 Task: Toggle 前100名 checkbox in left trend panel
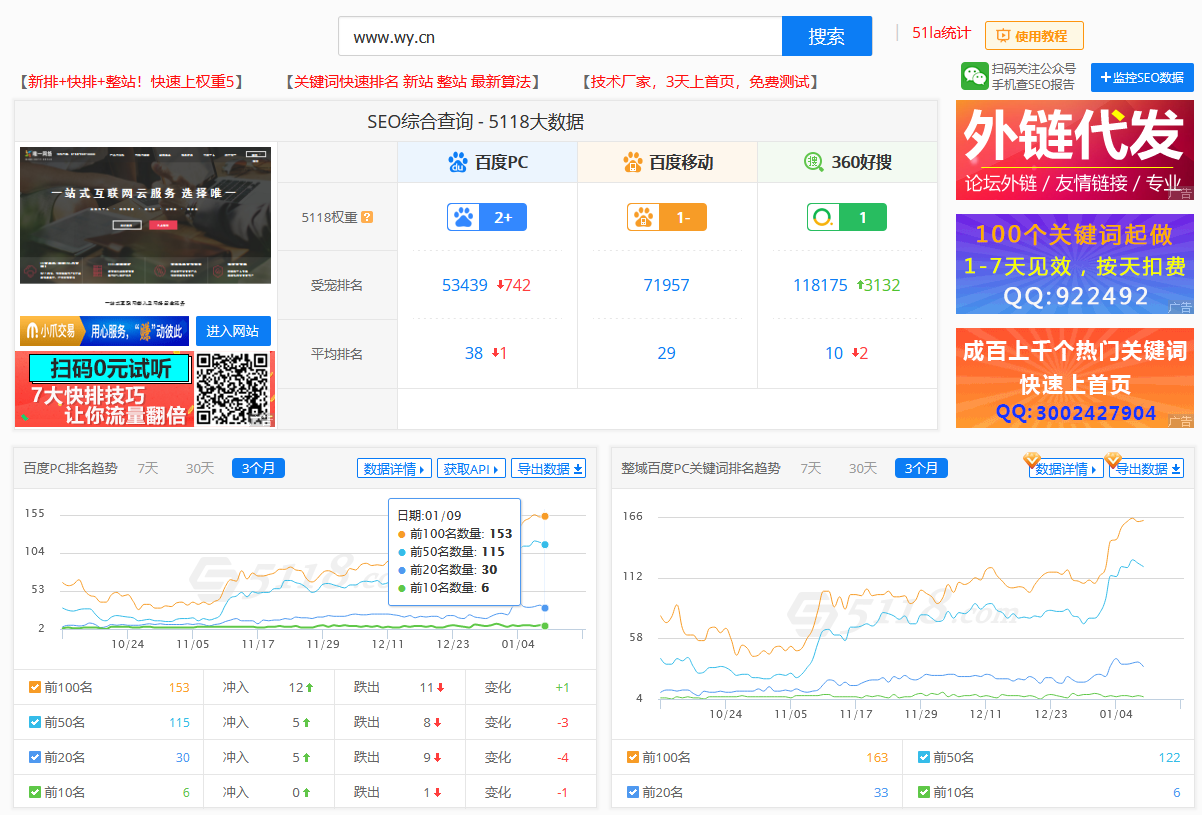point(35,687)
